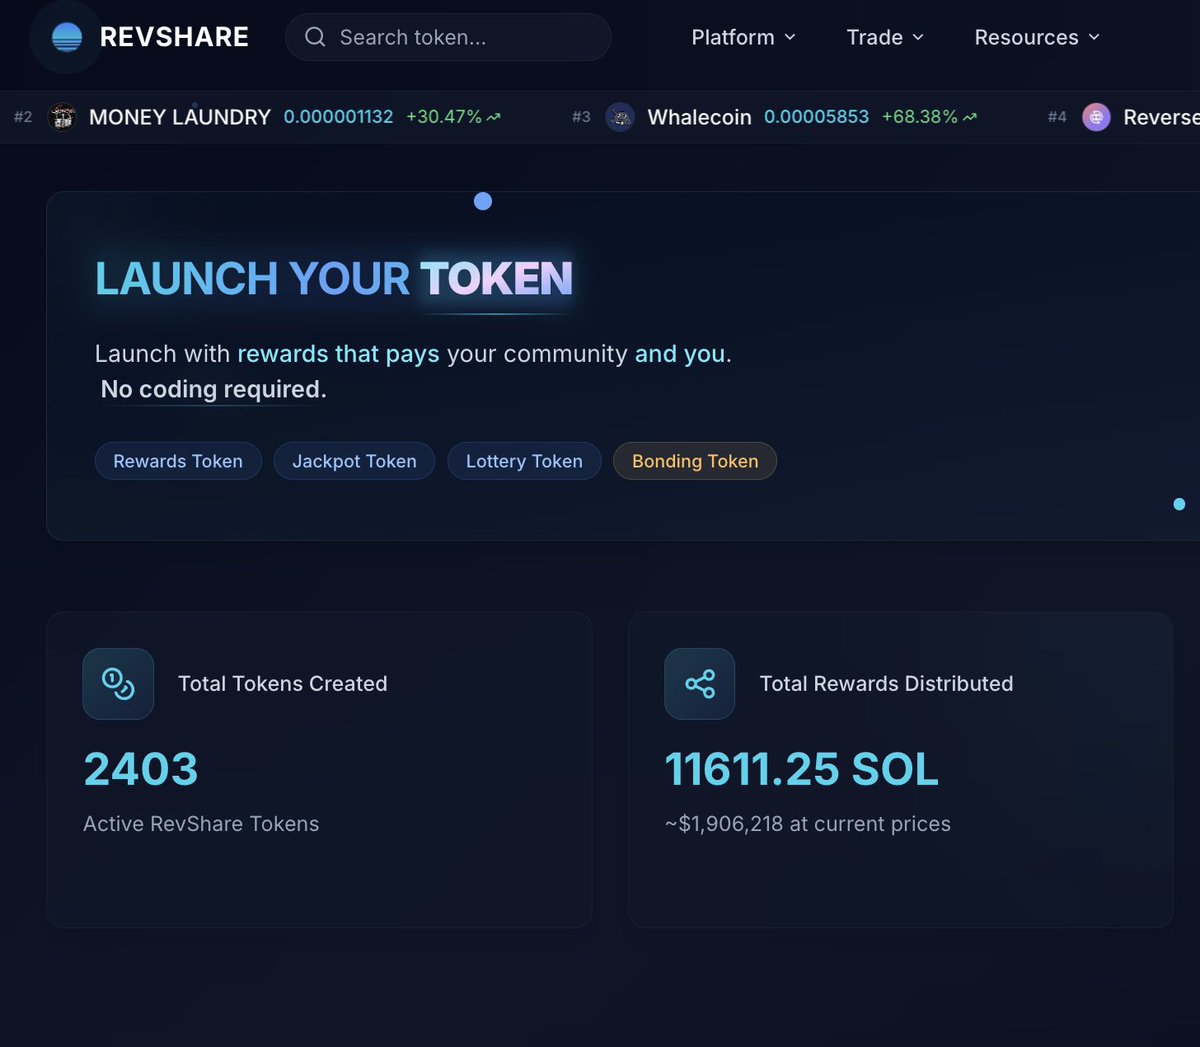The height and width of the screenshot is (1047, 1200).
Task: Click the Total Tokens Created label
Action: [x=283, y=684]
